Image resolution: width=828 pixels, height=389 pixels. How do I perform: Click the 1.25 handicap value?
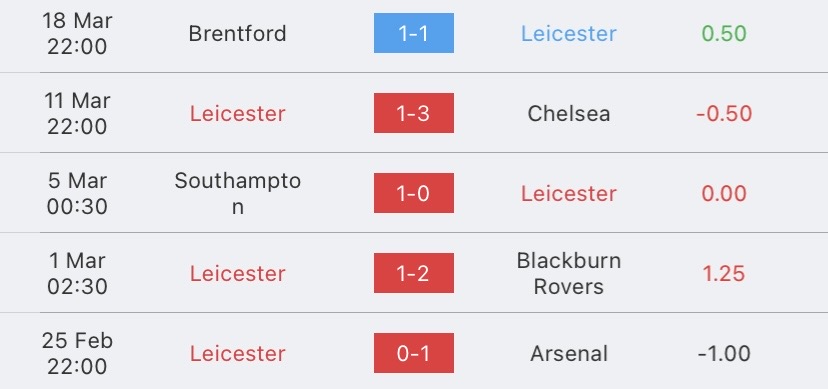click(723, 273)
